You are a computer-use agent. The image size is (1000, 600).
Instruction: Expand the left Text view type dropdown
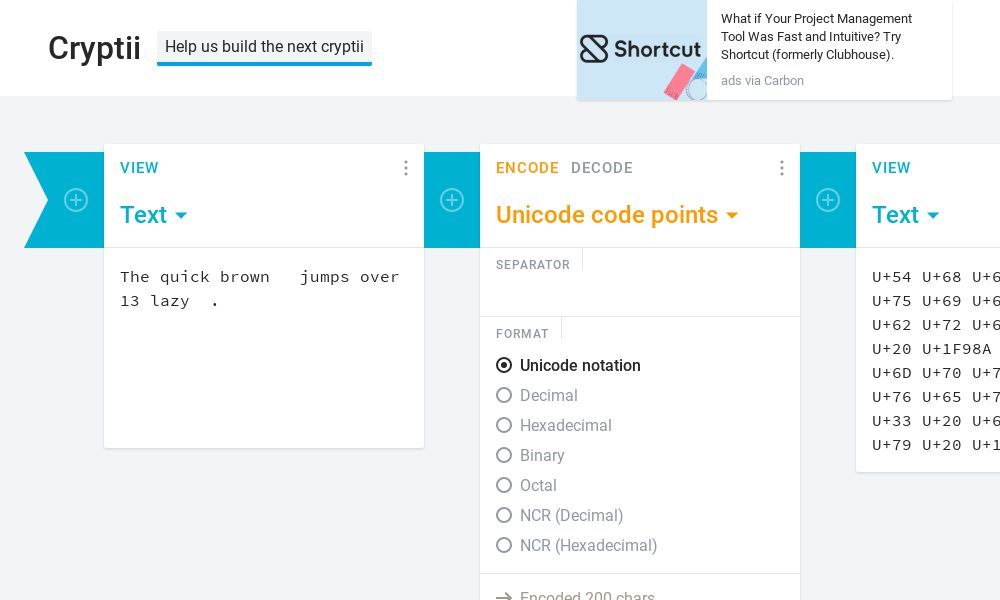pyautogui.click(x=154, y=215)
